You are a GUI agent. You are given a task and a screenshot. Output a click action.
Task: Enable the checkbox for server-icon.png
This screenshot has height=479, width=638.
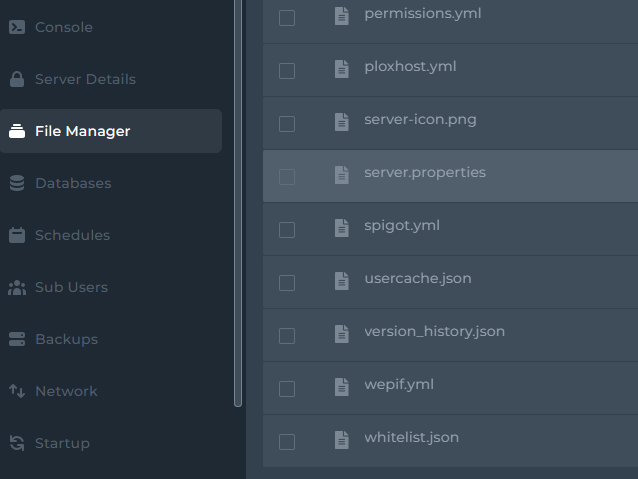(287, 124)
